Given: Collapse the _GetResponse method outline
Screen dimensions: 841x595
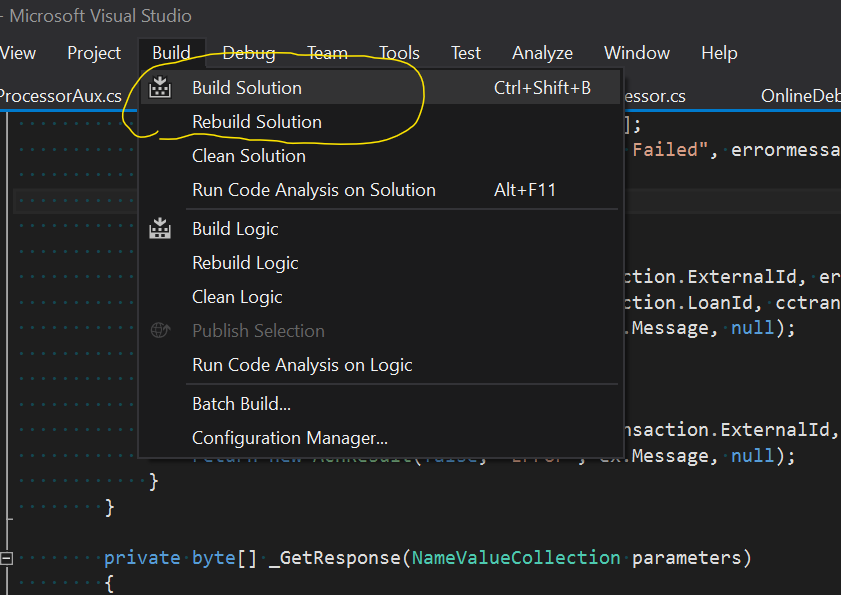Looking at the screenshot, I should tap(8, 558).
